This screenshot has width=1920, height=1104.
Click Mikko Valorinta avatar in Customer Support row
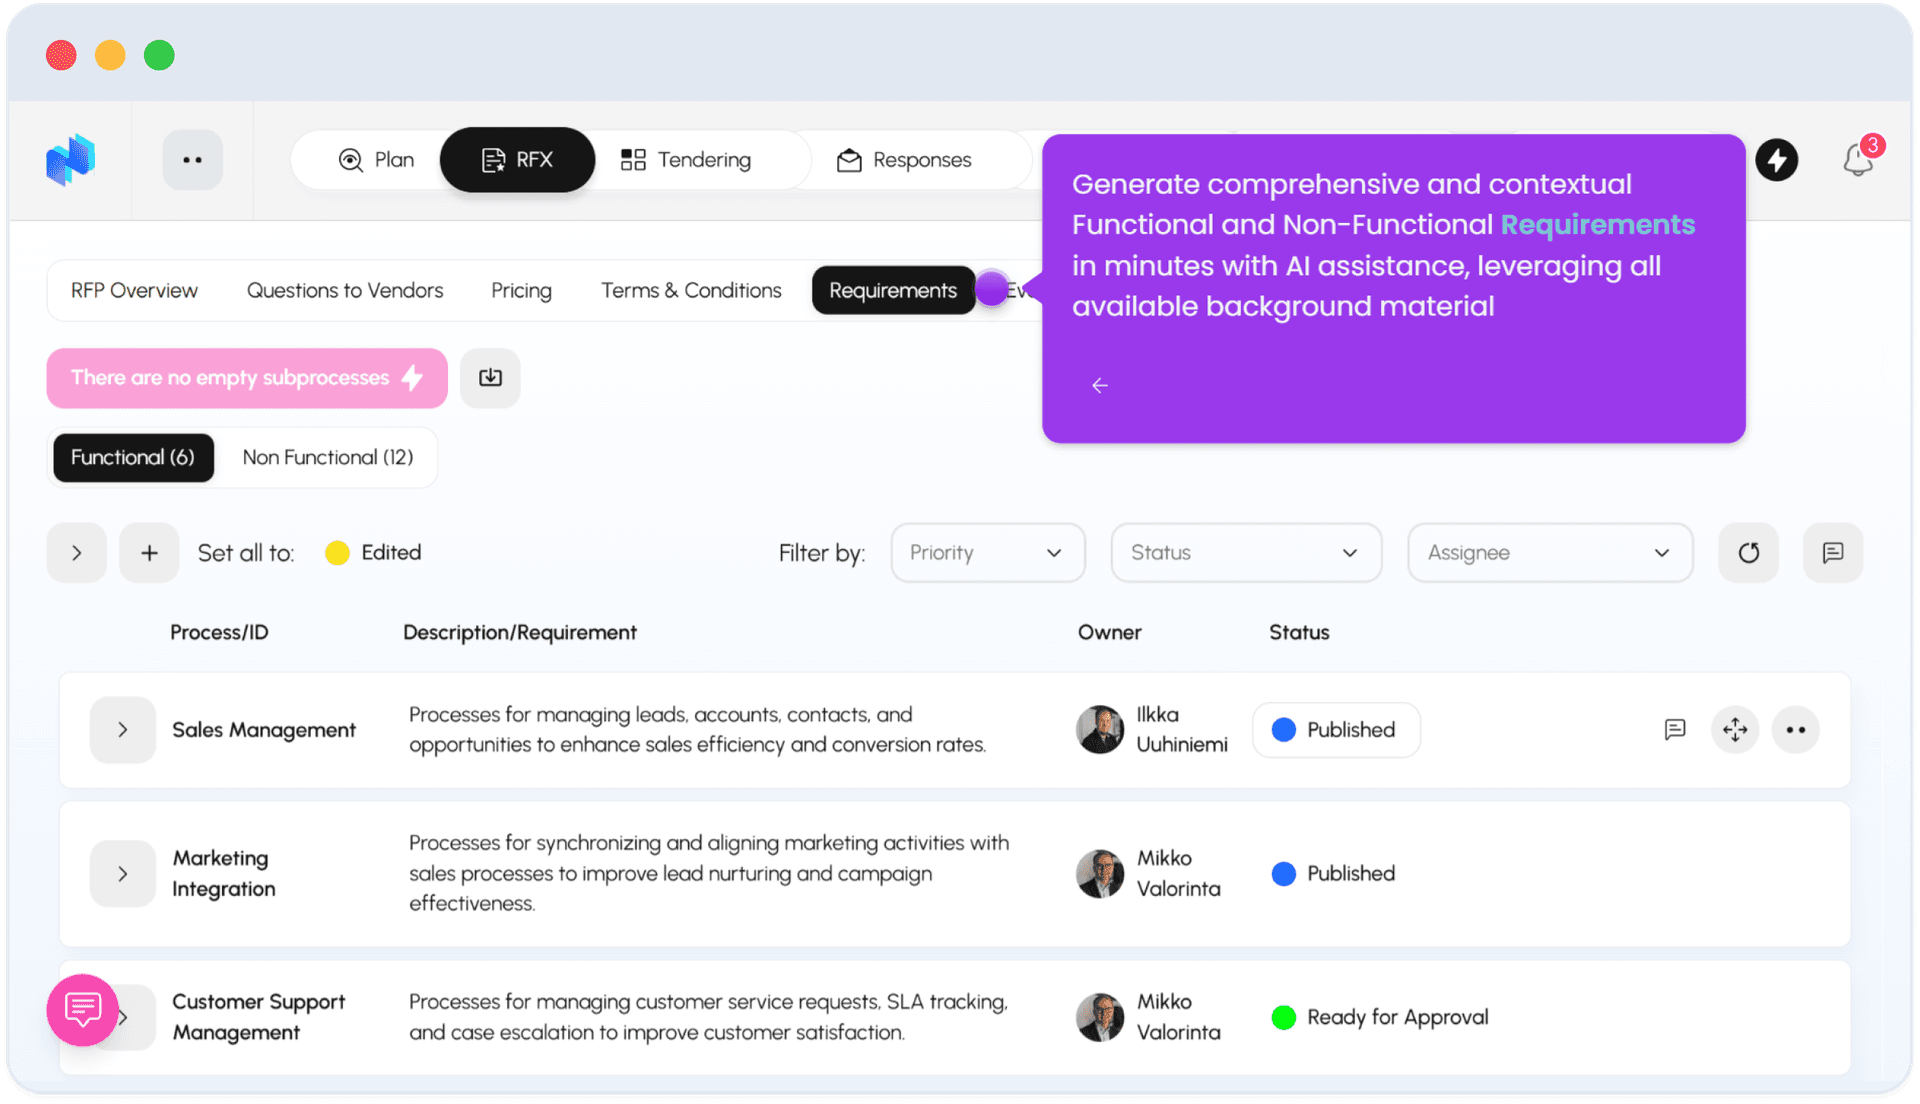[x=1100, y=1018]
